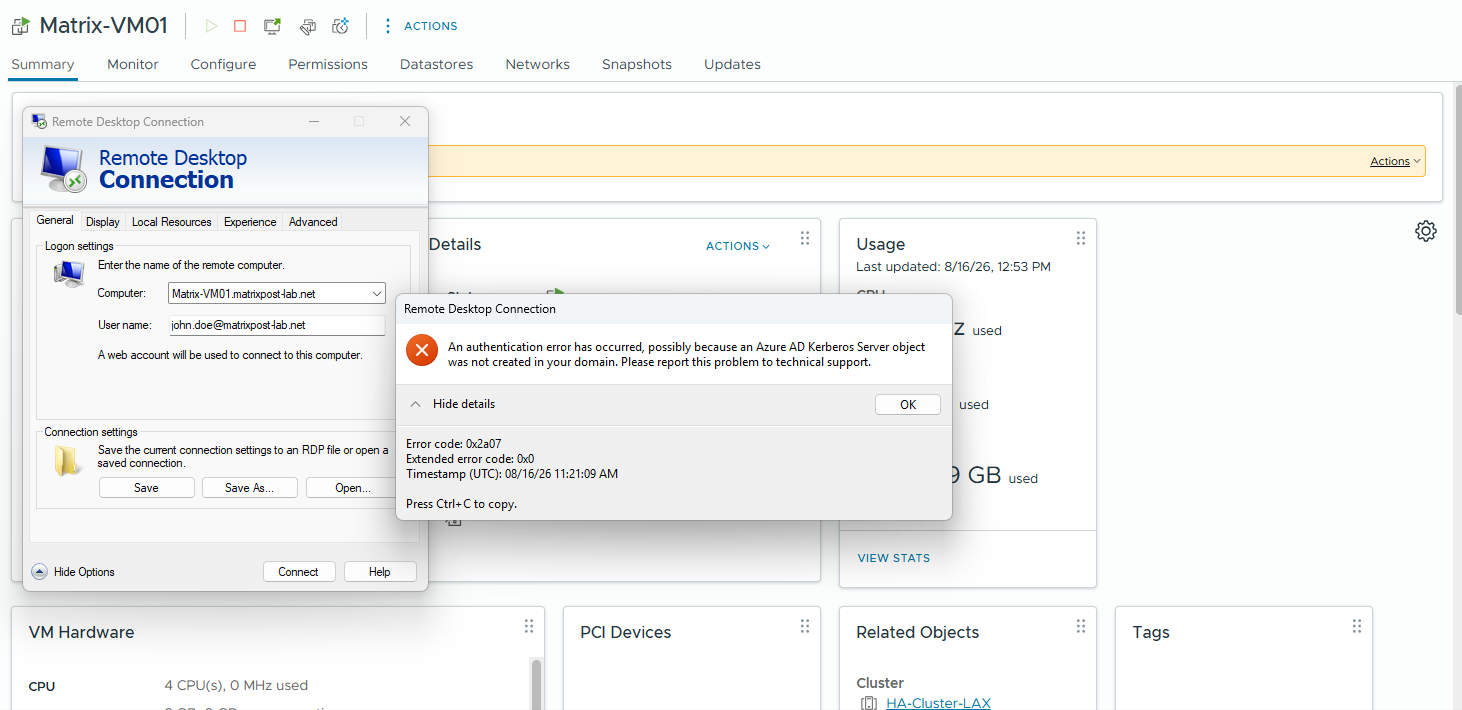Collapse the error info with Hide details
1462x710 pixels.
(x=454, y=404)
